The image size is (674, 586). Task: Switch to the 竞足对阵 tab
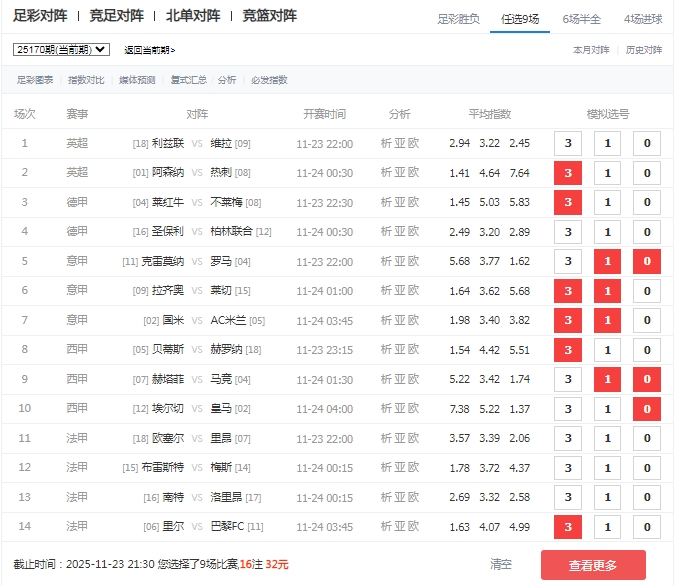tap(116, 16)
